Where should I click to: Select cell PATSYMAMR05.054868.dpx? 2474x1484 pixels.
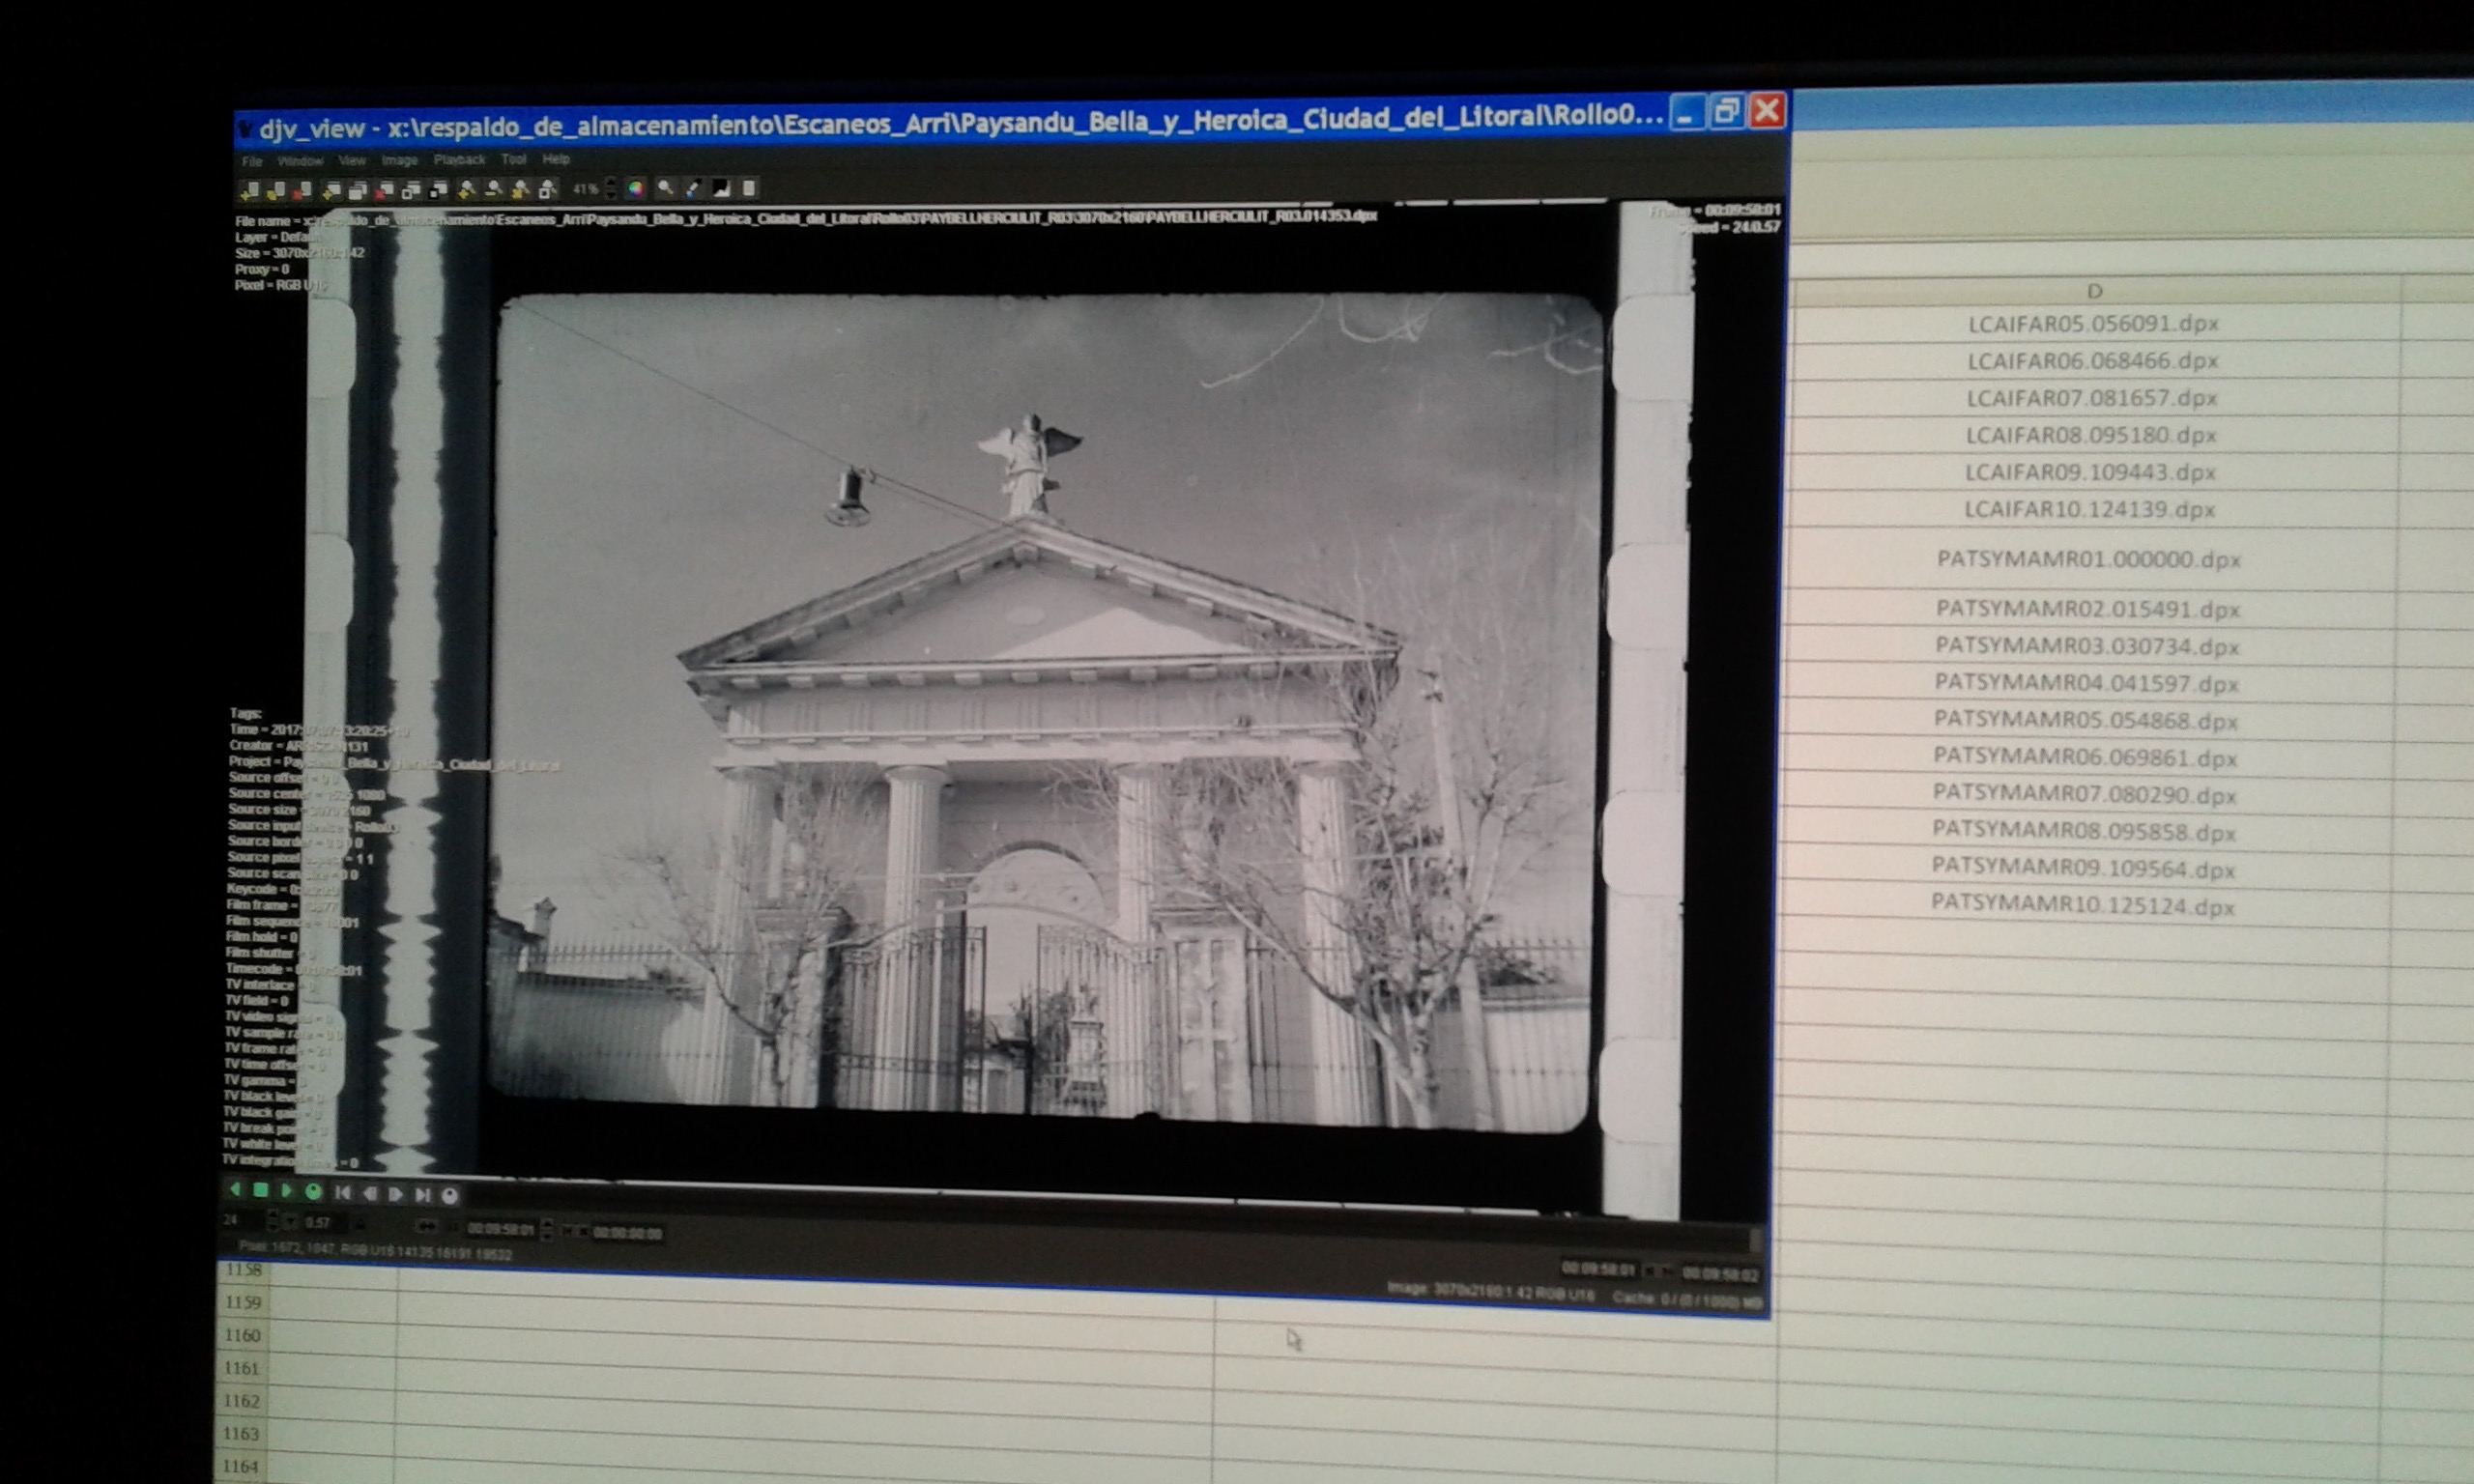[2086, 720]
